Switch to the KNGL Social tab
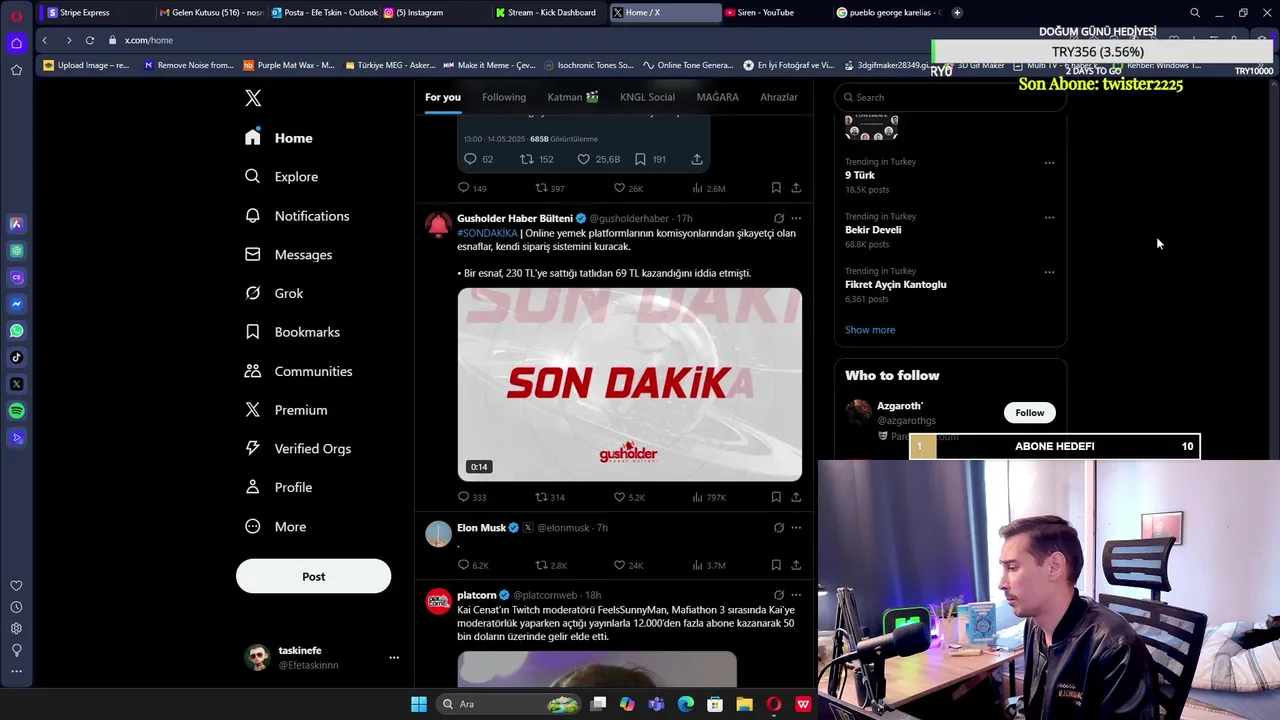Viewport: 1280px width, 720px height. point(647,97)
